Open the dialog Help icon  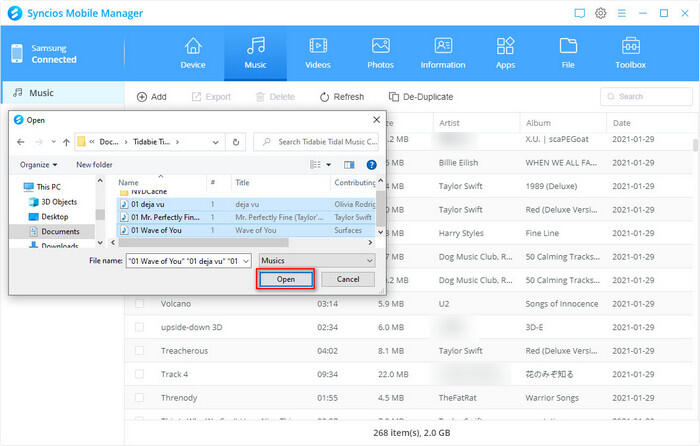[371, 165]
